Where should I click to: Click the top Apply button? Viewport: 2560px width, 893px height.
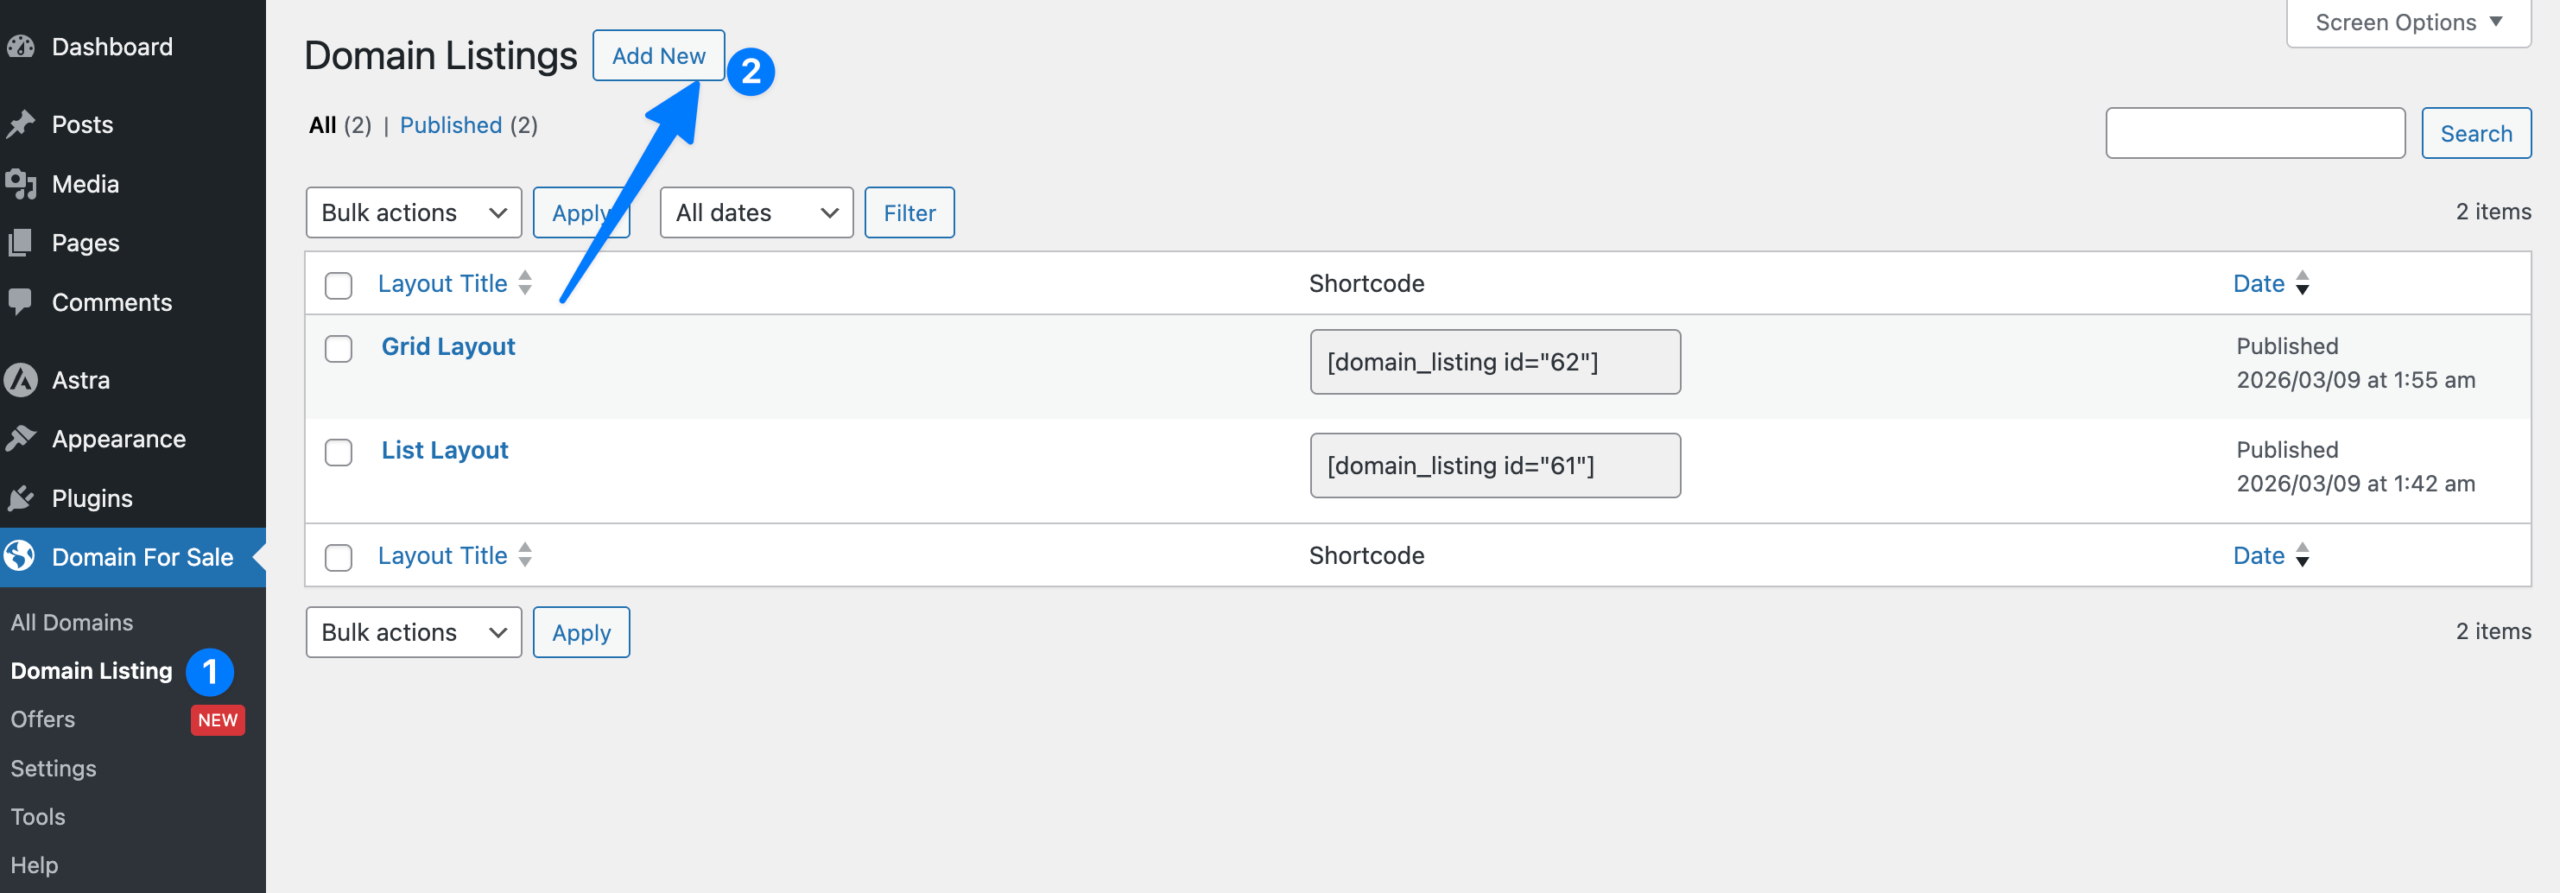click(580, 213)
